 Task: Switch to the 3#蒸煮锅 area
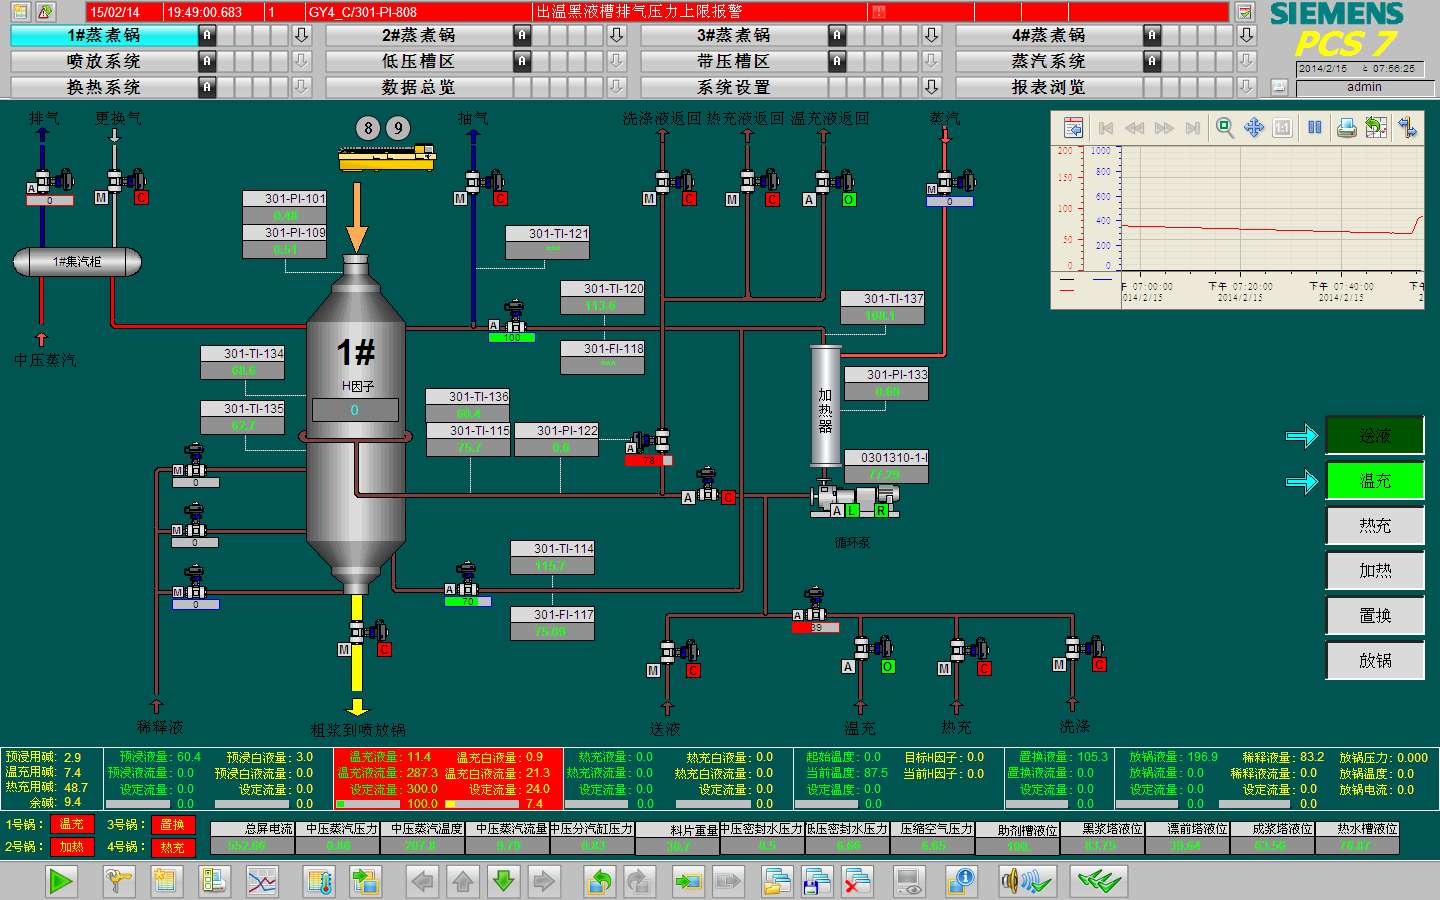733,34
